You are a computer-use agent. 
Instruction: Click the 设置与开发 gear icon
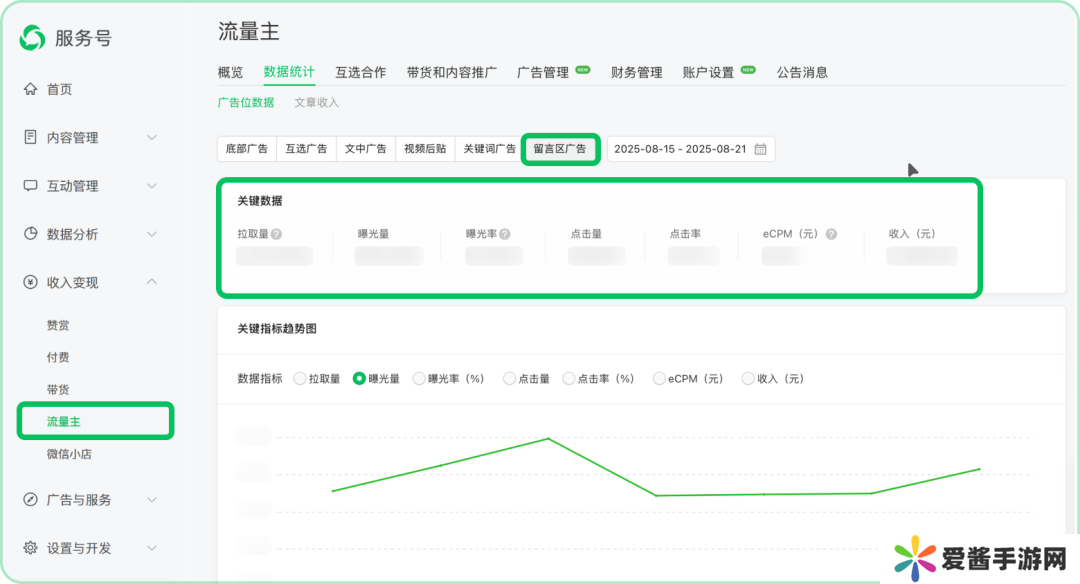[30, 548]
